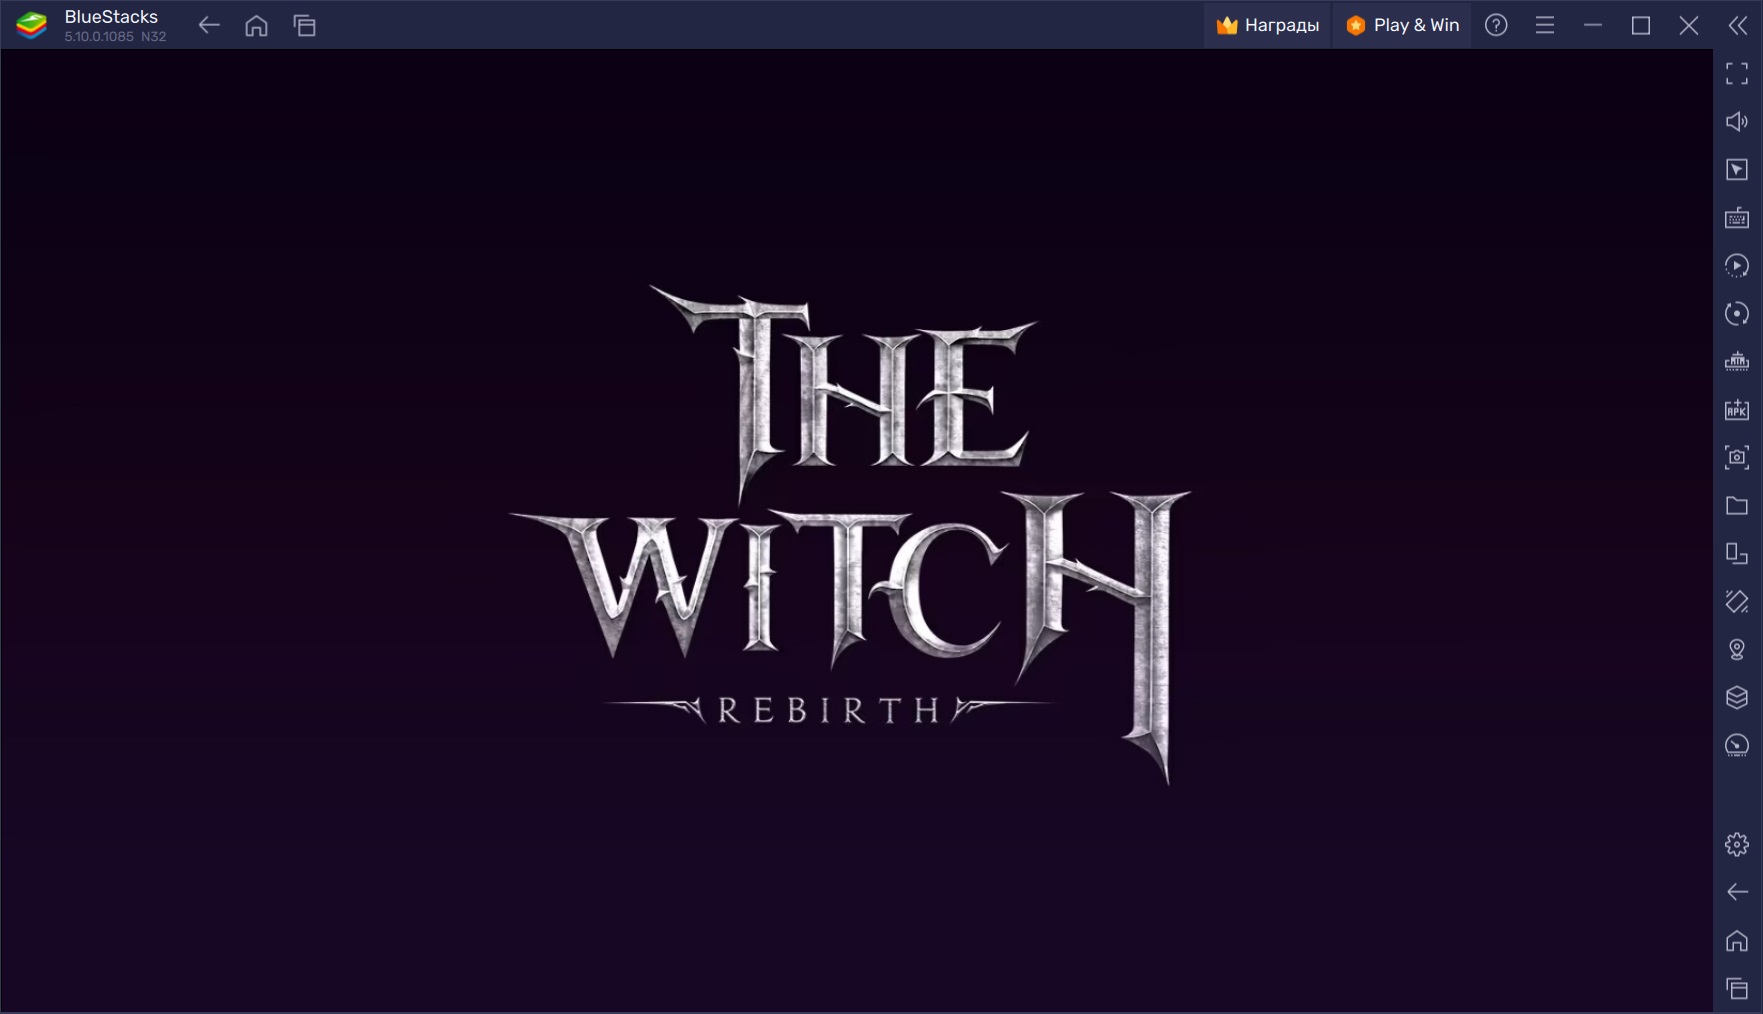This screenshot has height=1014, width=1763.
Task: Open the help question mark icon
Action: coord(1496,25)
